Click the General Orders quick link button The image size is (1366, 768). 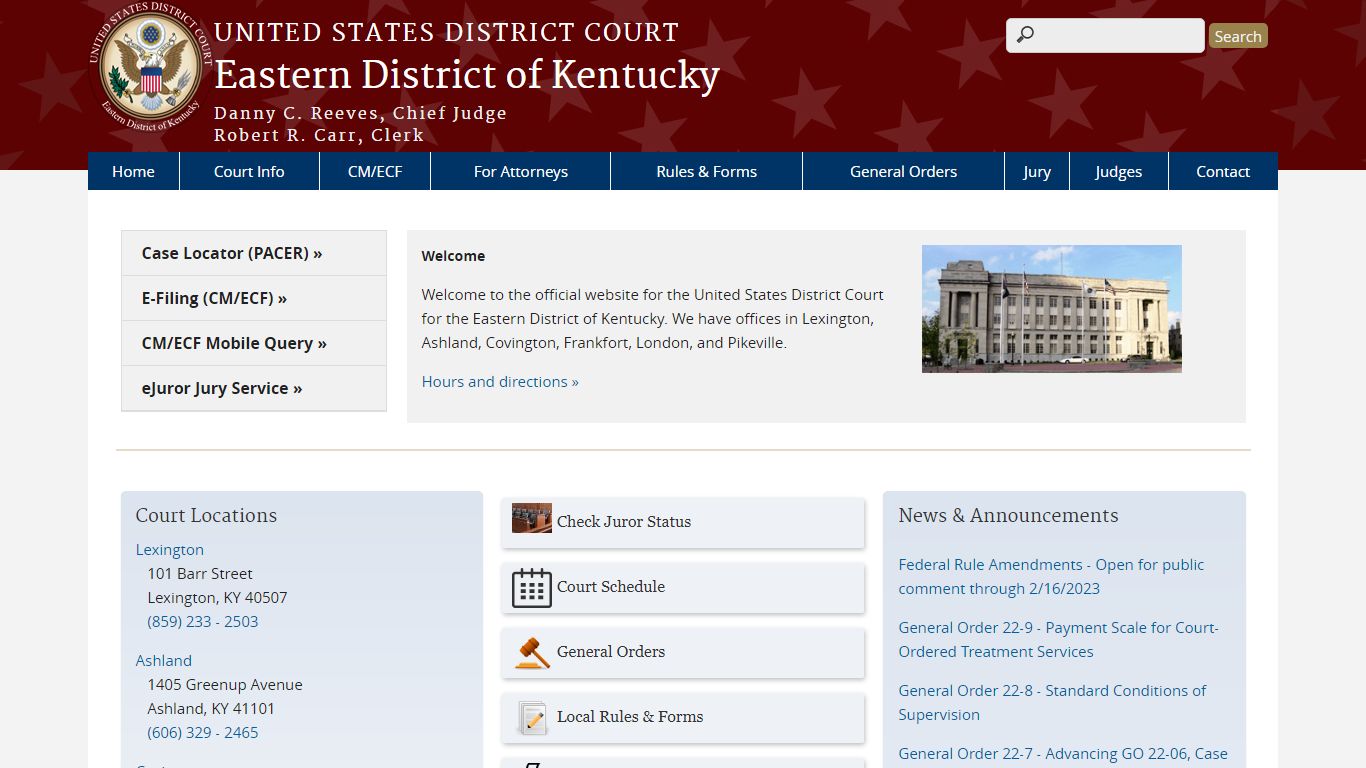point(683,652)
